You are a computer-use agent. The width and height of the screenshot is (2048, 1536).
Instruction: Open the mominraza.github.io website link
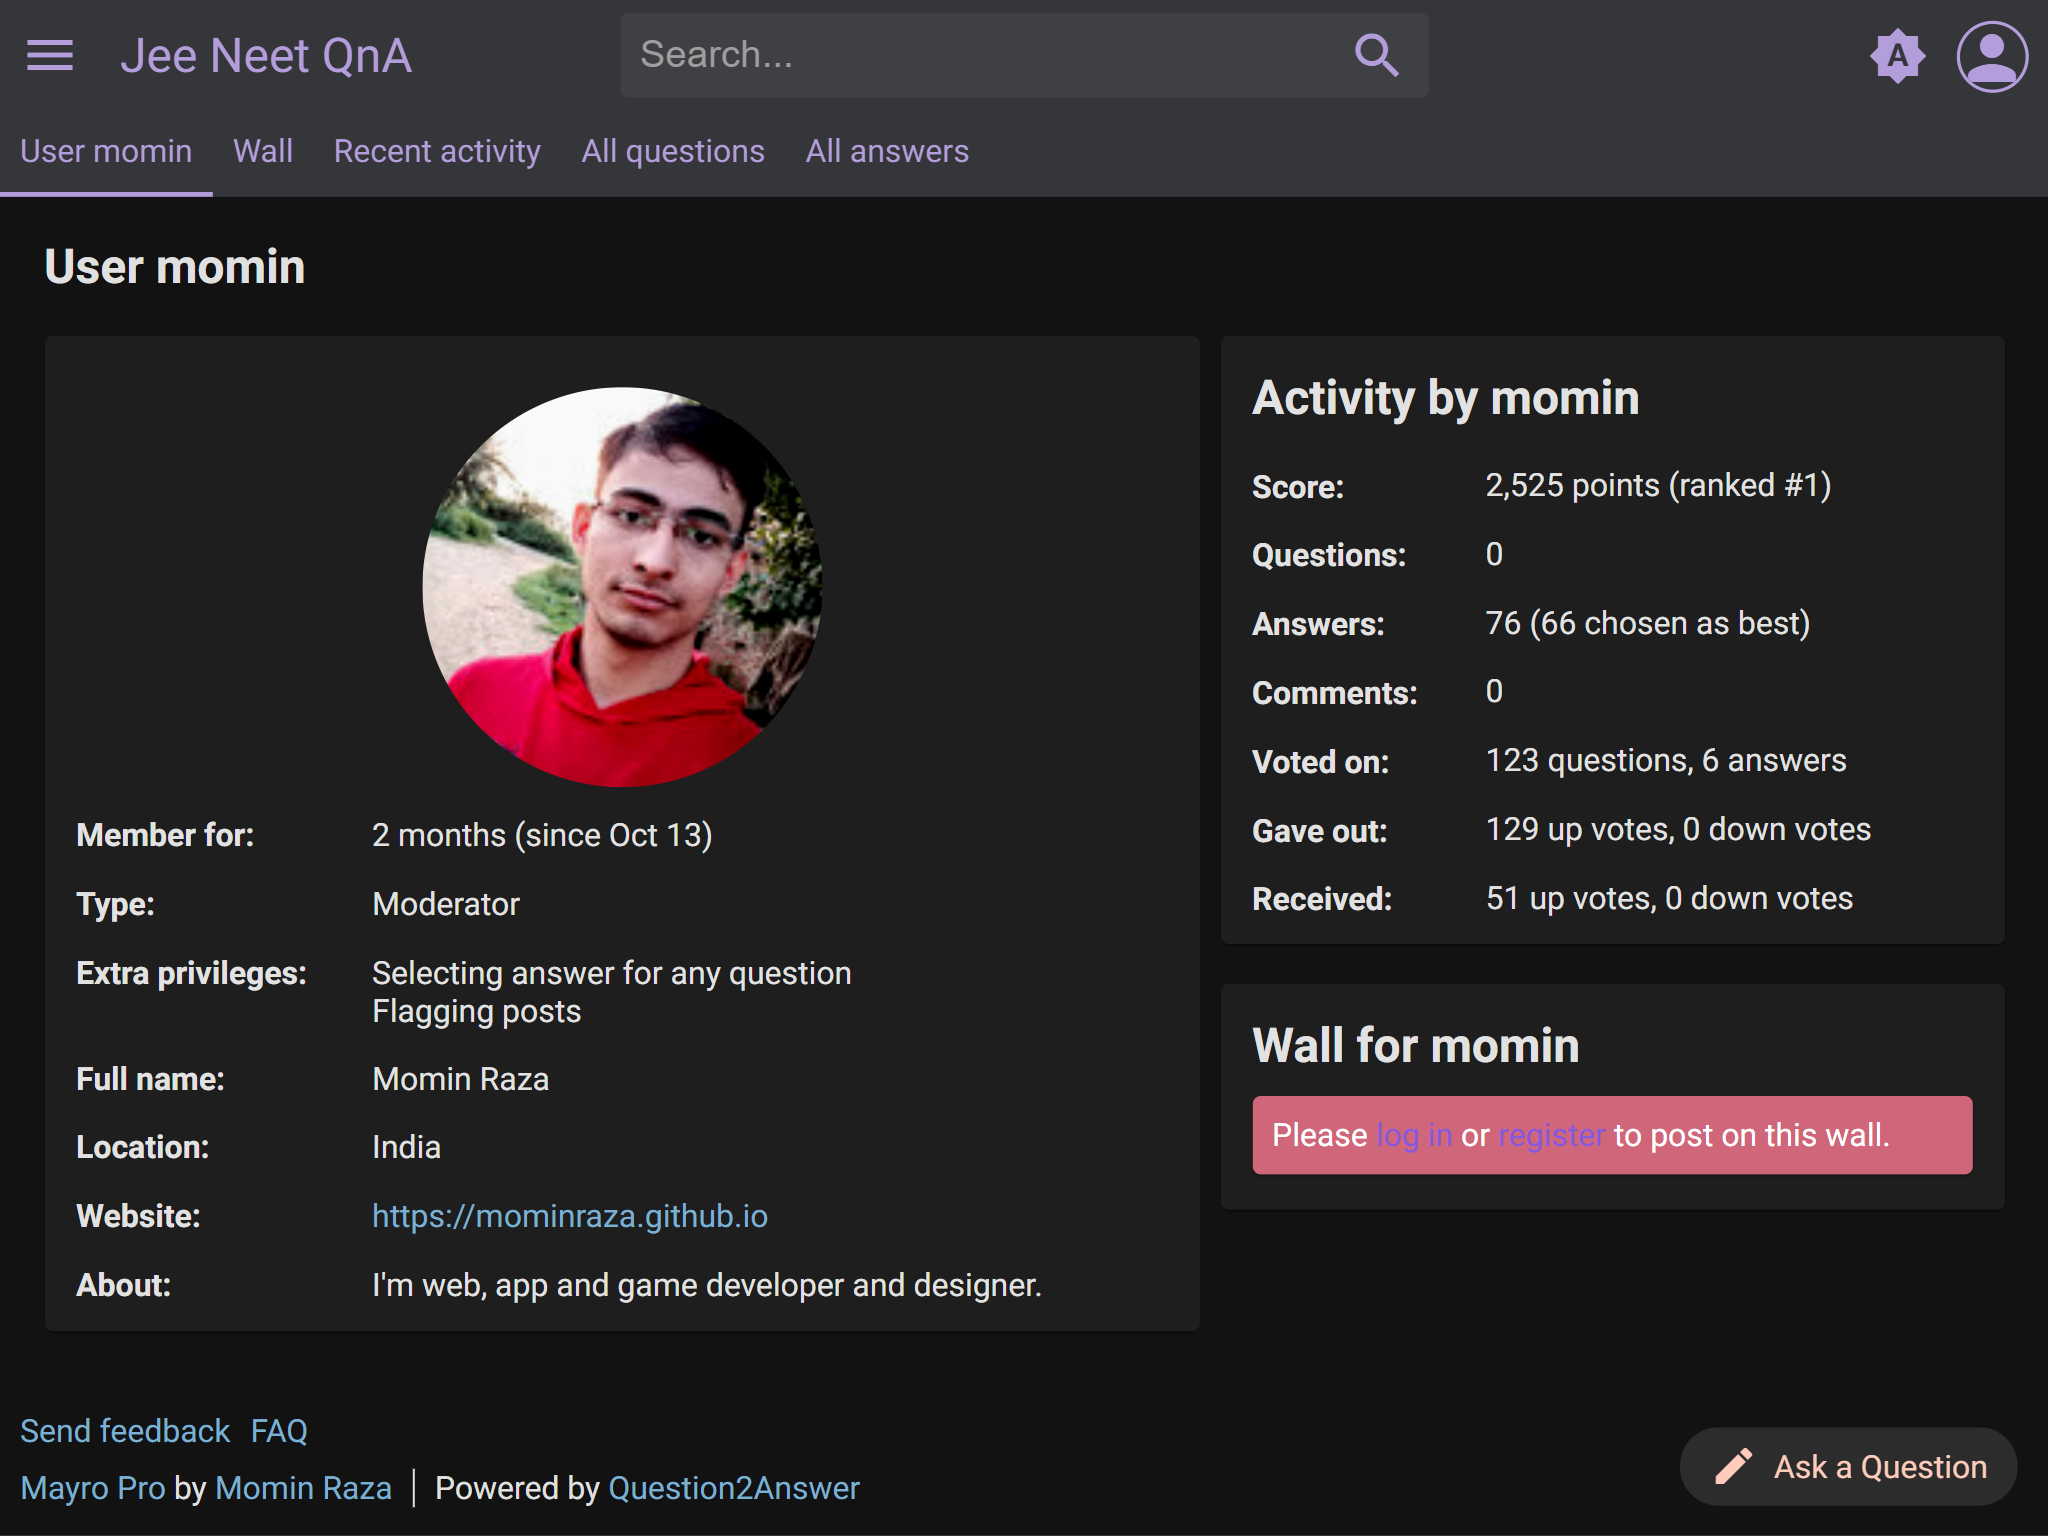(x=570, y=1216)
